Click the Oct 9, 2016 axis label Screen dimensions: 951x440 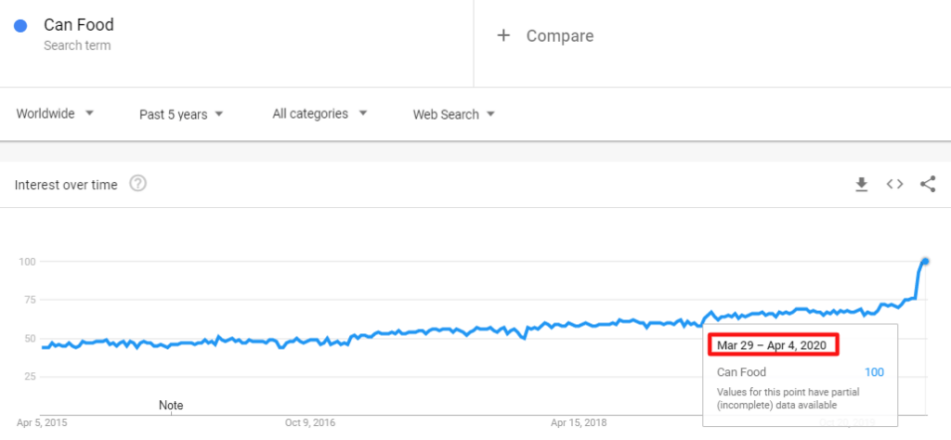pos(311,422)
